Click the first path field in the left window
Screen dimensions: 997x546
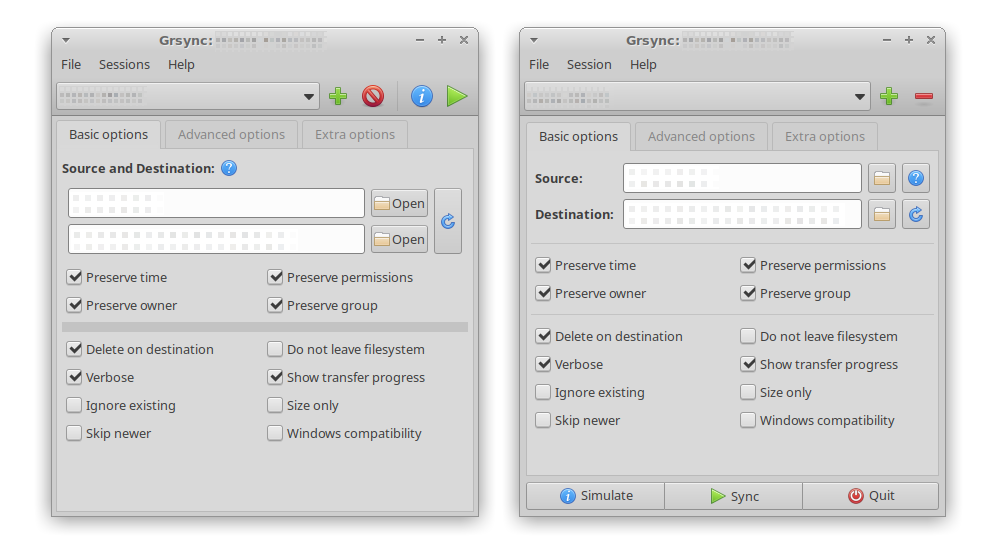pos(216,203)
